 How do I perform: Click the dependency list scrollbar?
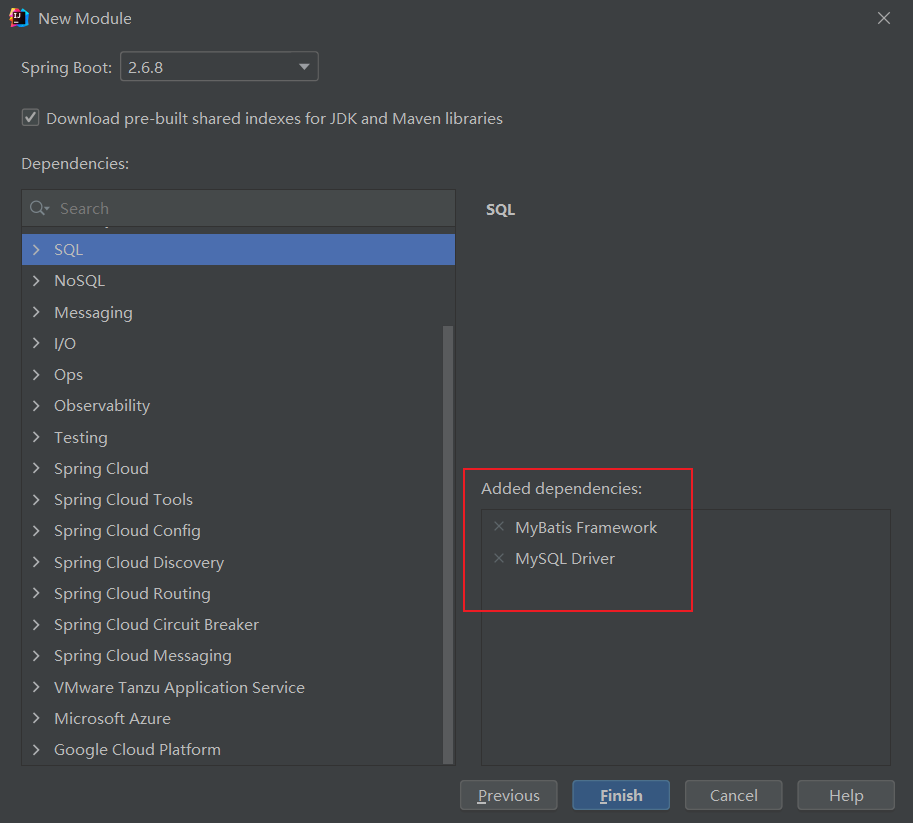coord(448,544)
